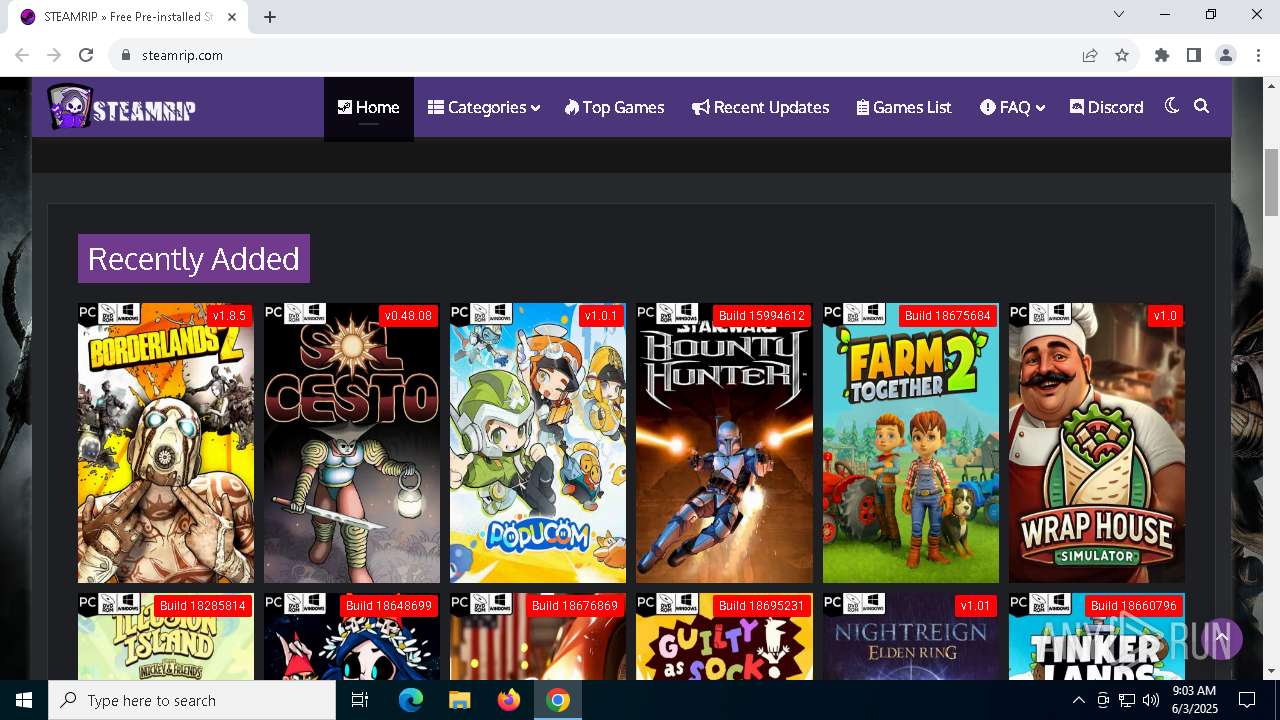Click the SteamRIP skull logo
The width and height of the screenshot is (1280, 720).
coord(121,107)
